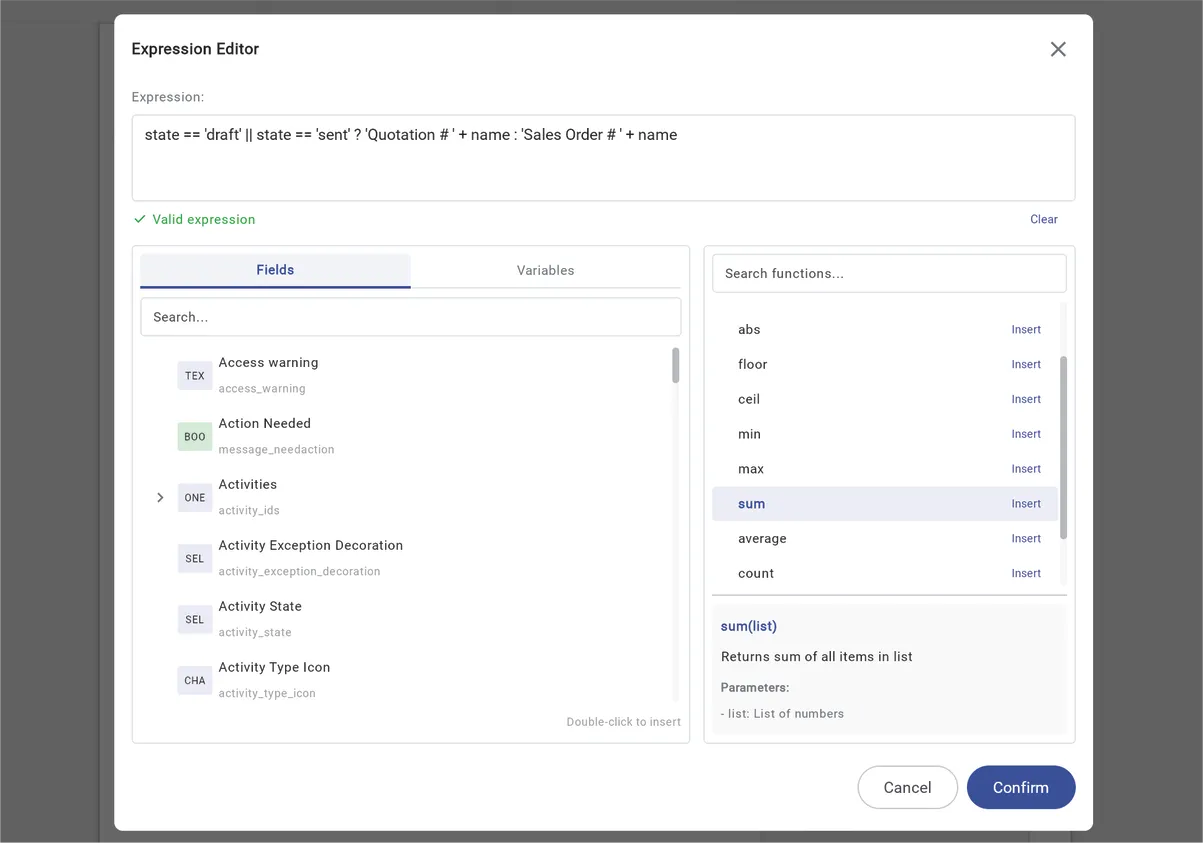Click the CHA type icon for Activity Type Icon

194,680
